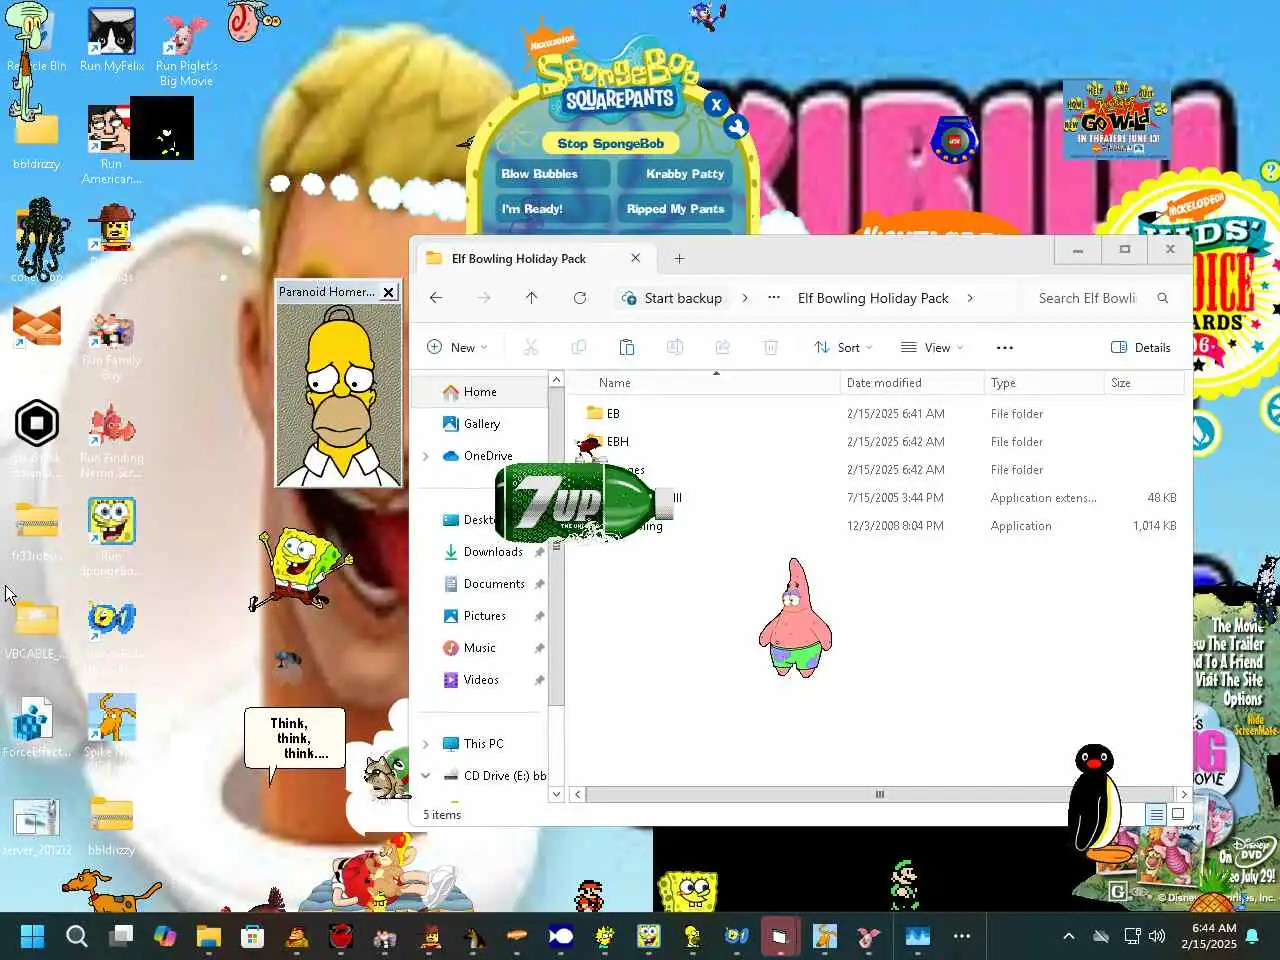Click the Paste clipboard icon in Explorer toolbar
This screenshot has width=1280, height=960.
(x=627, y=347)
